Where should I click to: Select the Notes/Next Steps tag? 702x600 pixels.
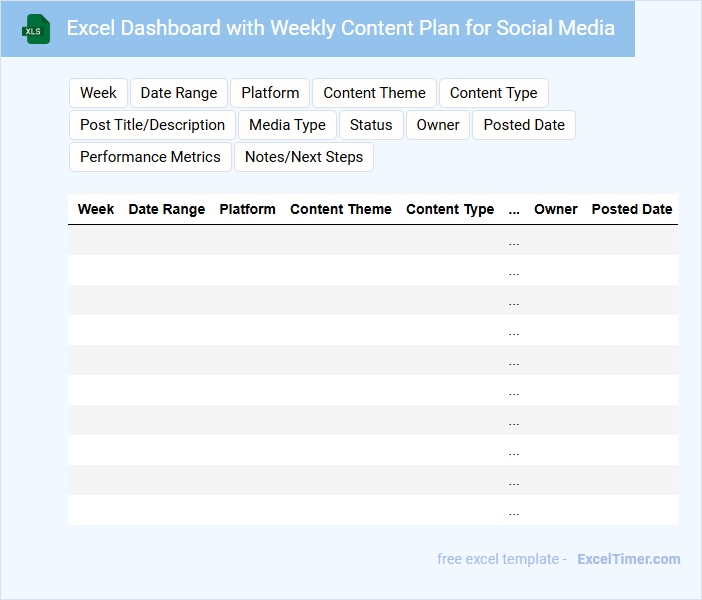(304, 157)
